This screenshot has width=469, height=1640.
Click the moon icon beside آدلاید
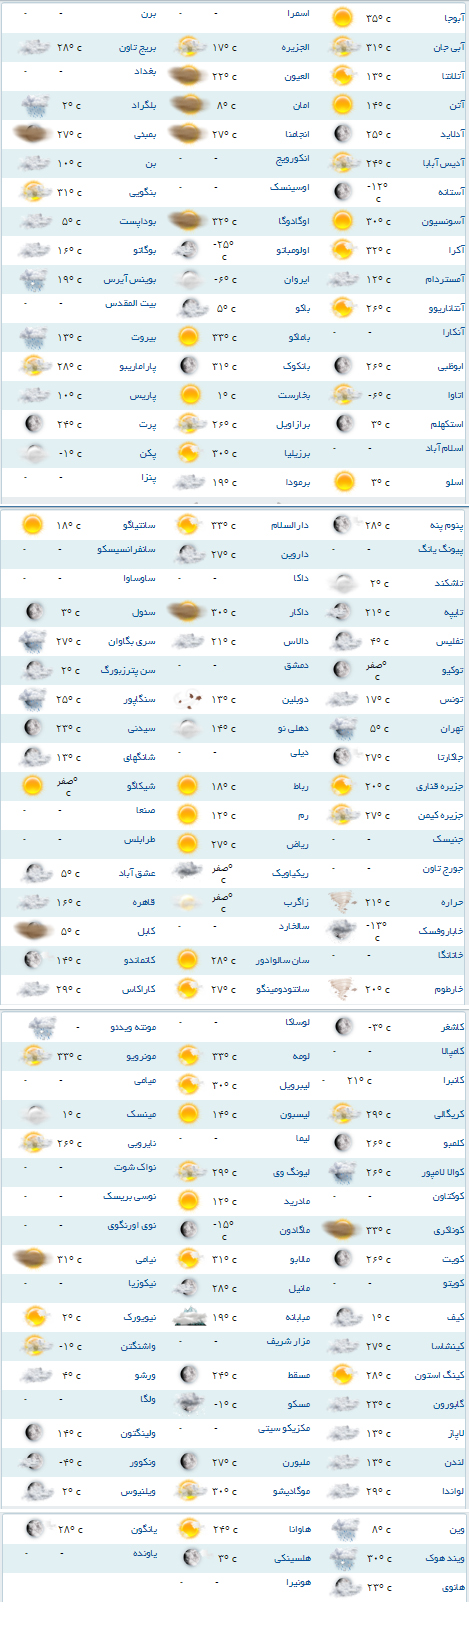coord(343,134)
